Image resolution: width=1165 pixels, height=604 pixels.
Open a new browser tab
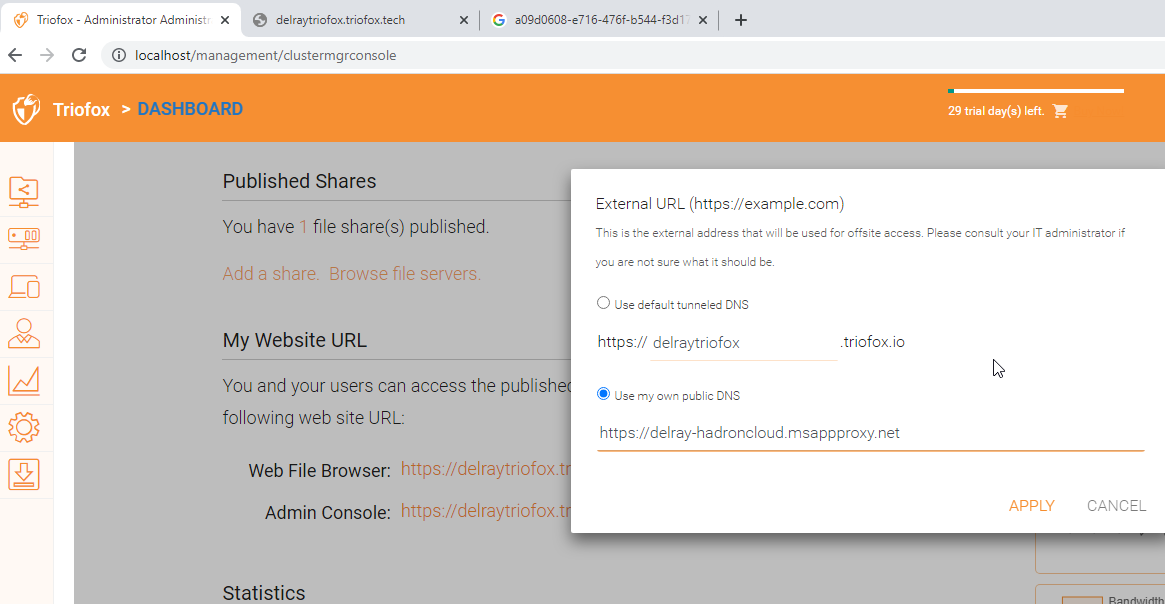click(741, 20)
